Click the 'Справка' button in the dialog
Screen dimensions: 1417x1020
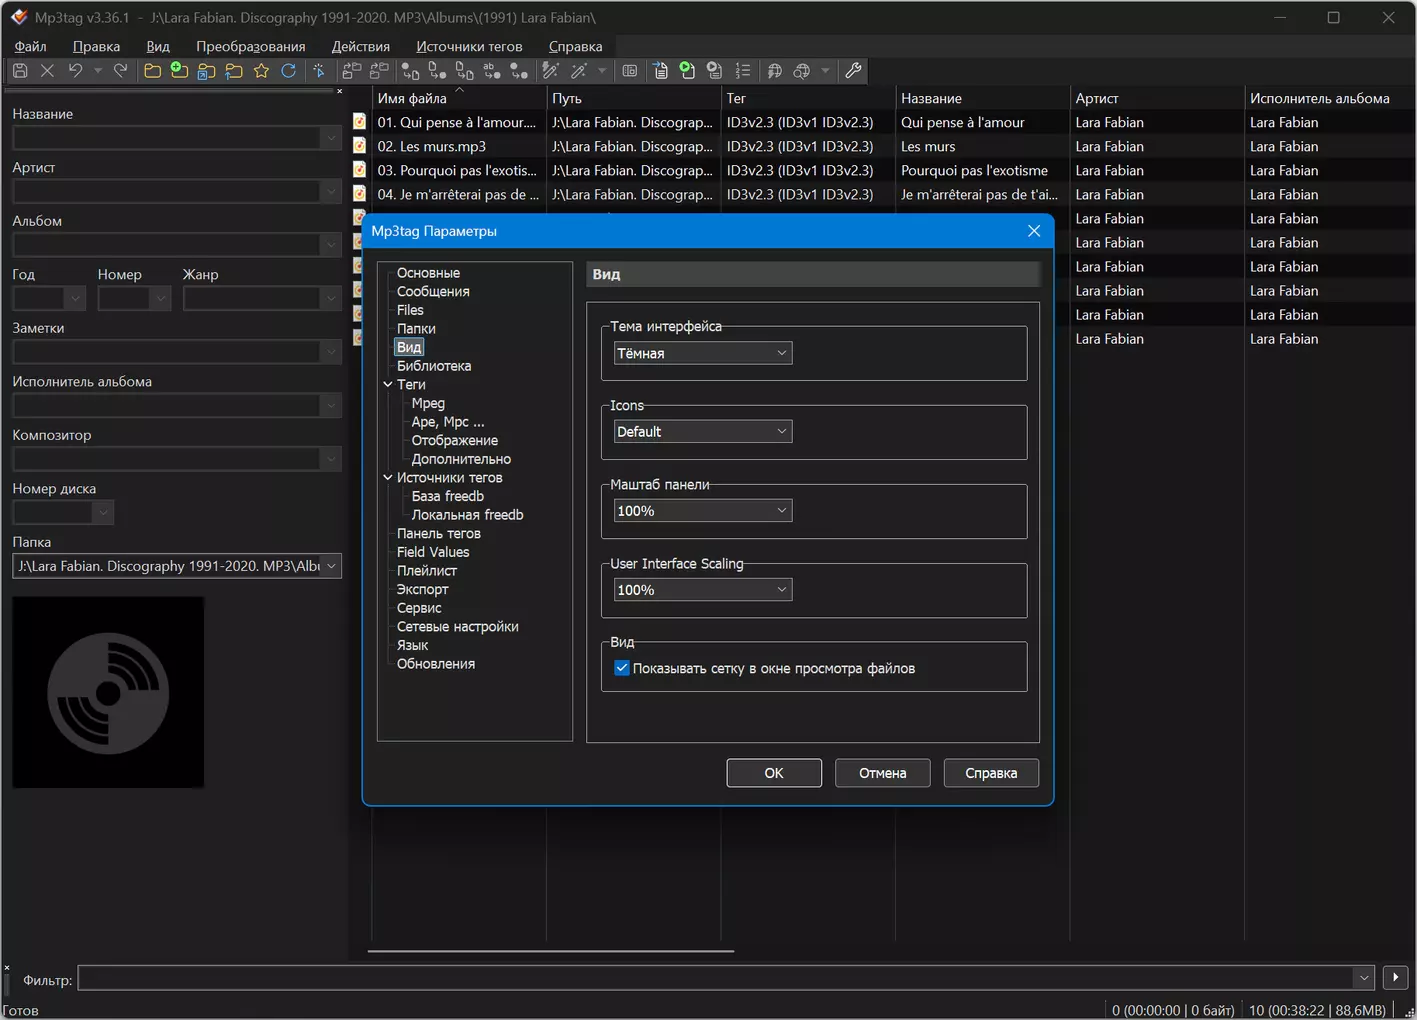coord(991,773)
